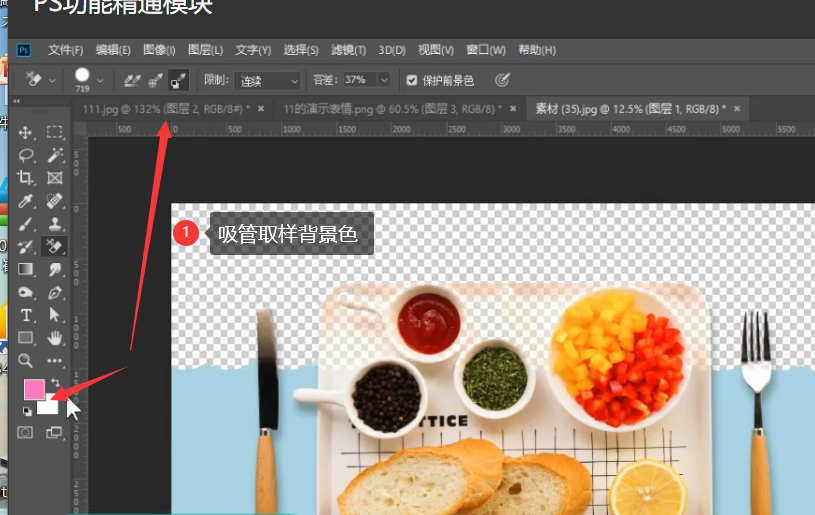This screenshot has width=815, height=515.
Task: Click the white background color swatch
Action: tap(48, 407)
